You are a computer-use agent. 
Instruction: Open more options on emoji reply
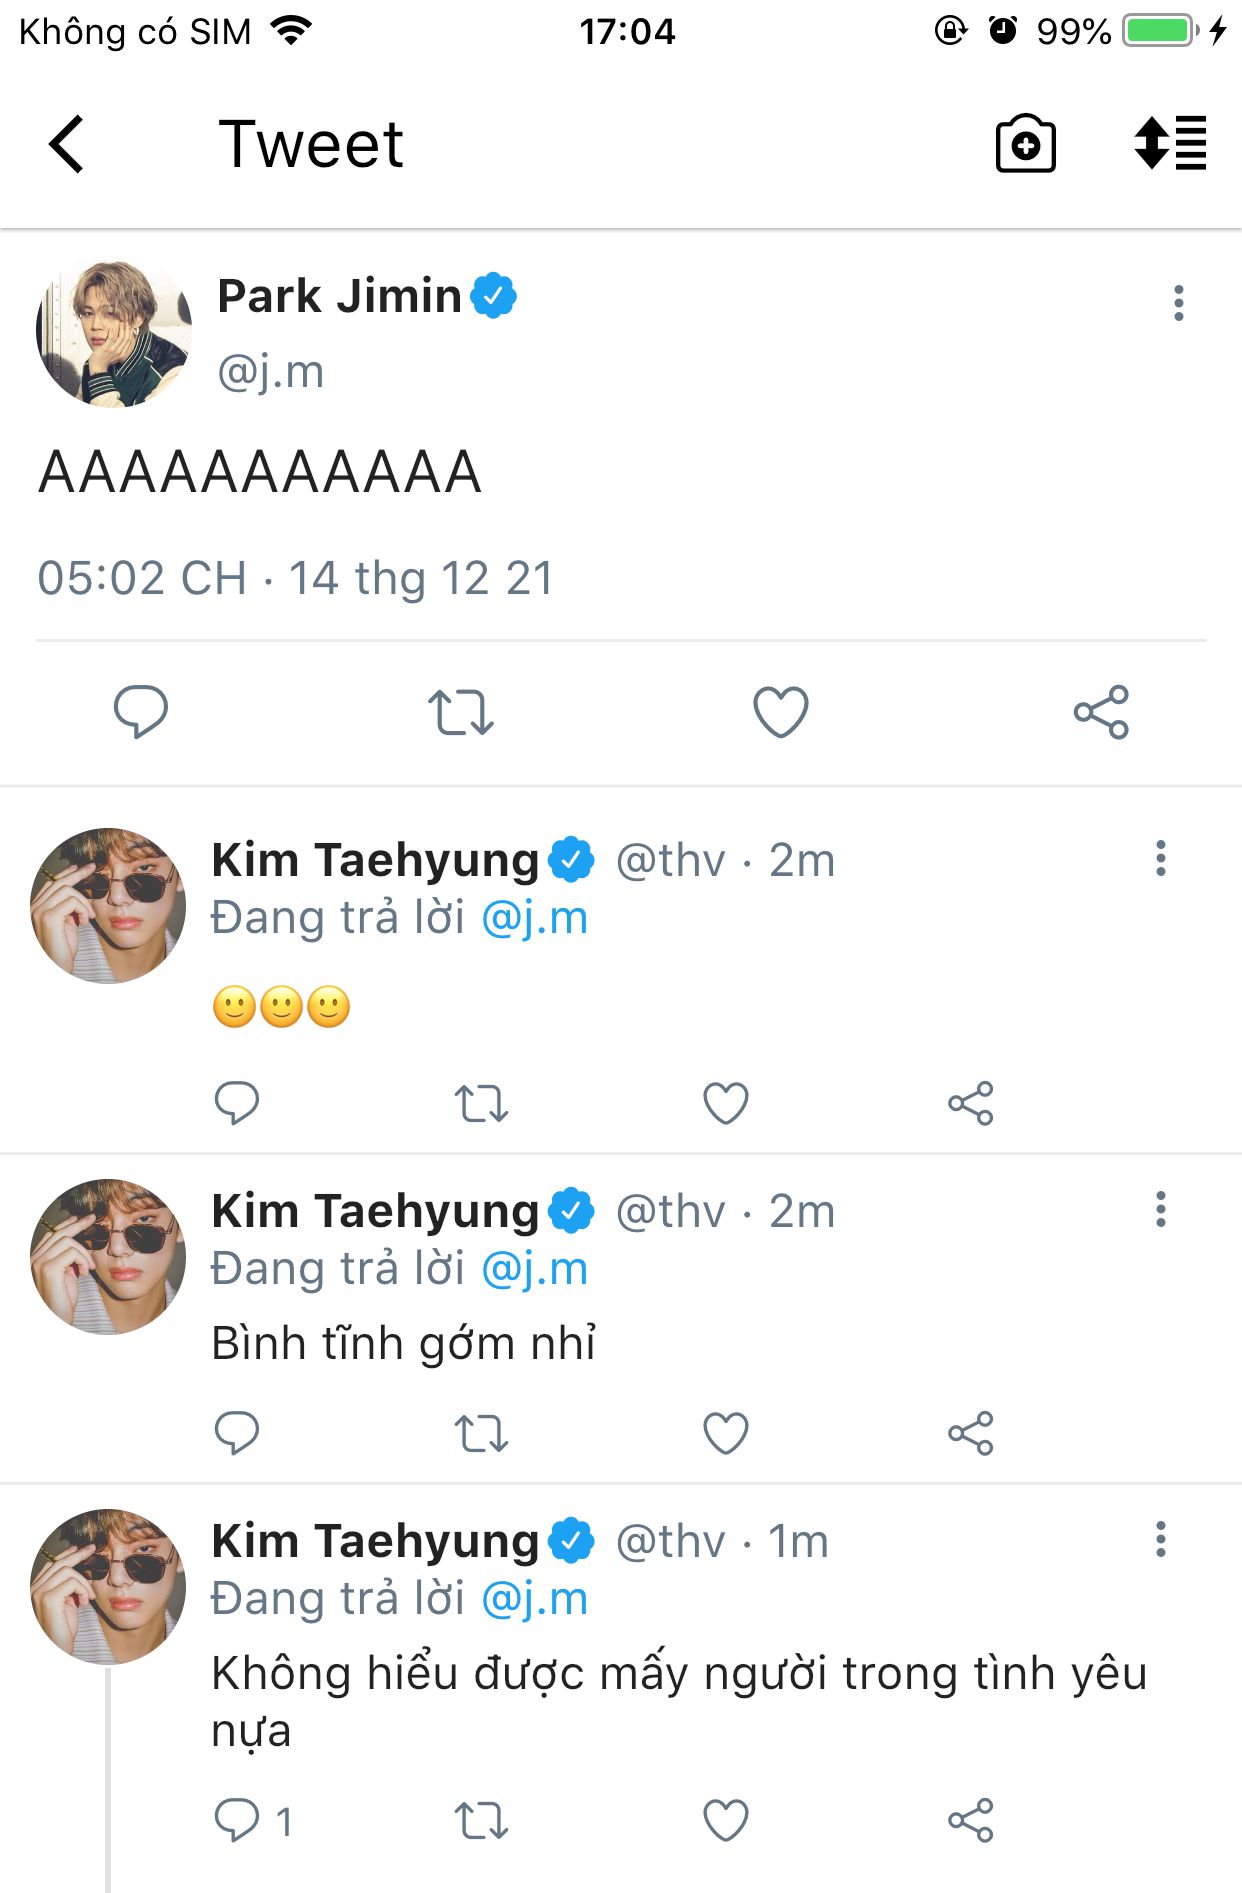(x=1160, y=858)
